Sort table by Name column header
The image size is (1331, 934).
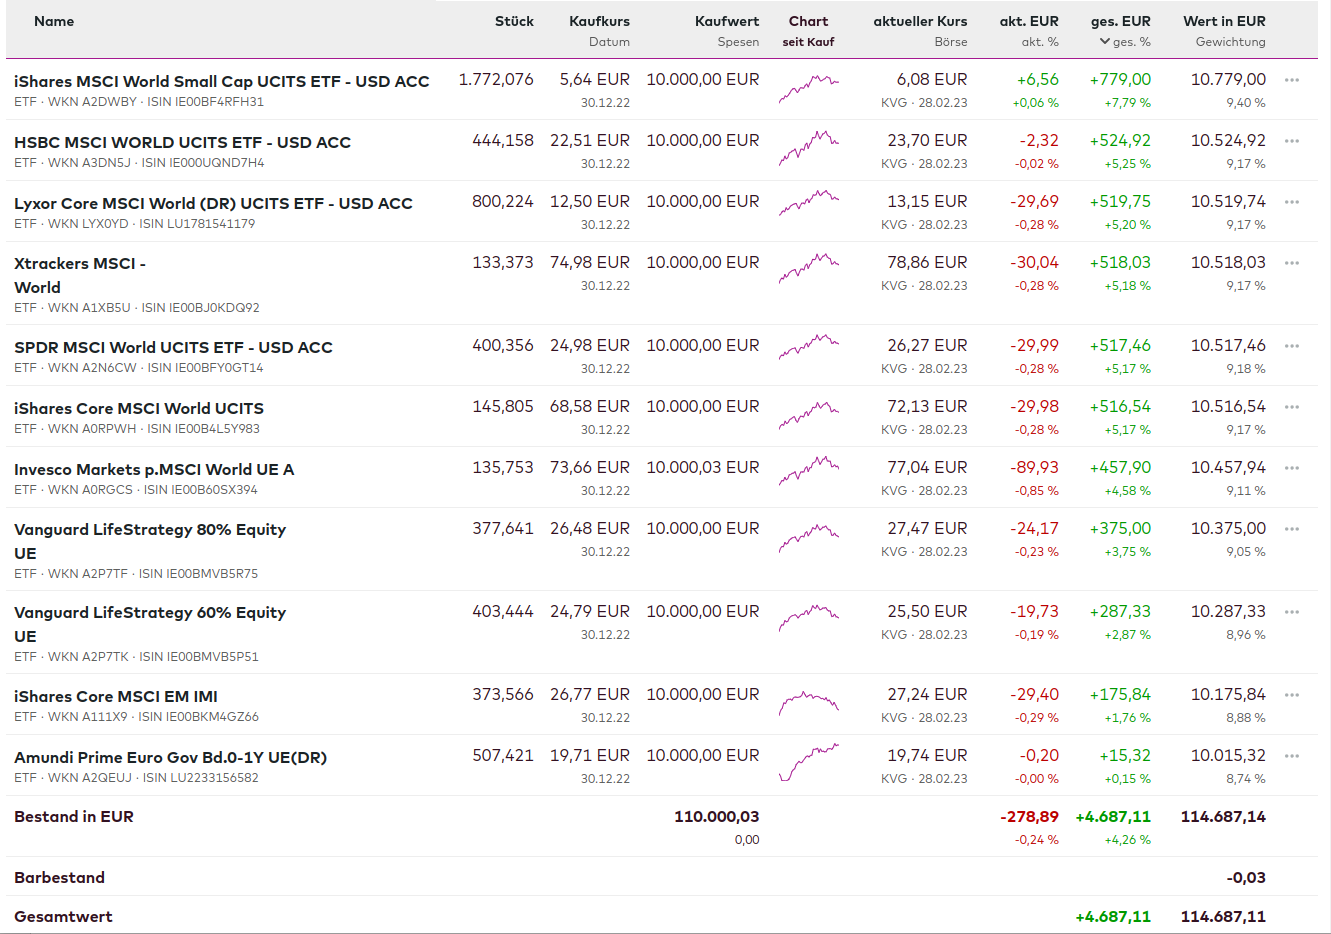[54, 21]
